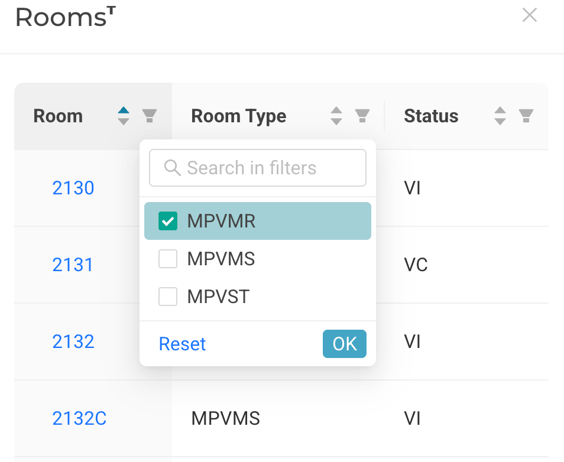Confirm filter with OK button
Viewport: 564px width, 462px height.
coord(345,344)
